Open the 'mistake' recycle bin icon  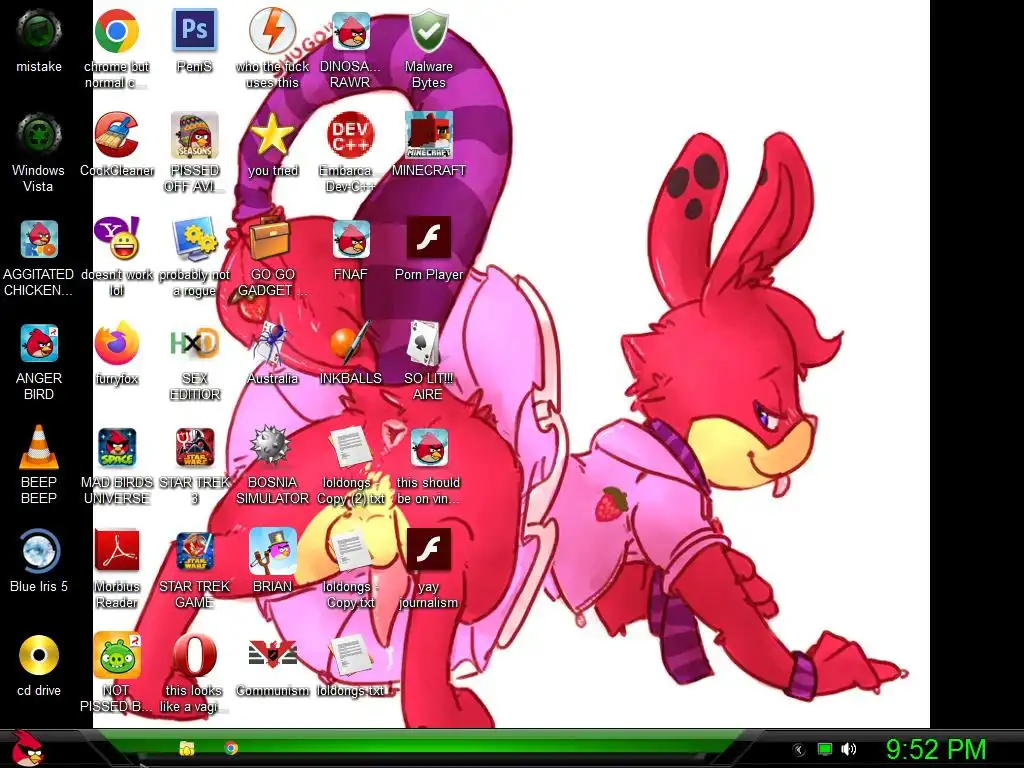39,31
